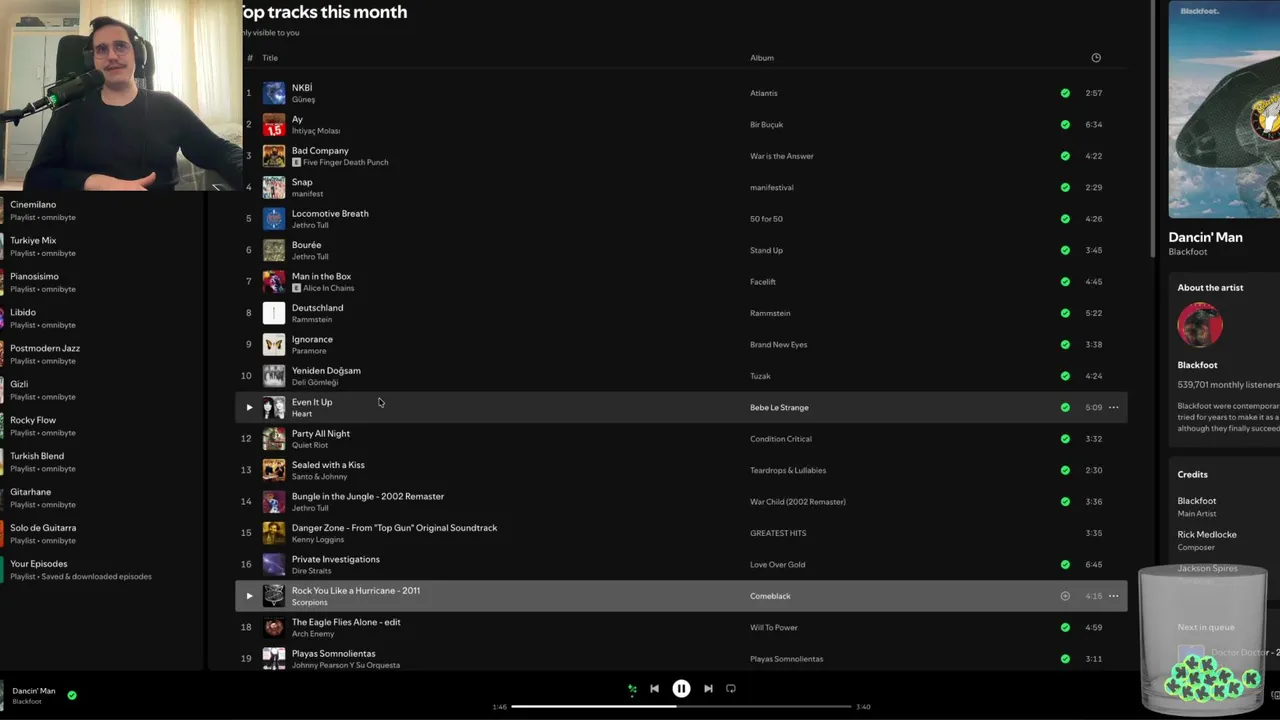Toggle the shuffle button in the player bar

coord(632,688)
